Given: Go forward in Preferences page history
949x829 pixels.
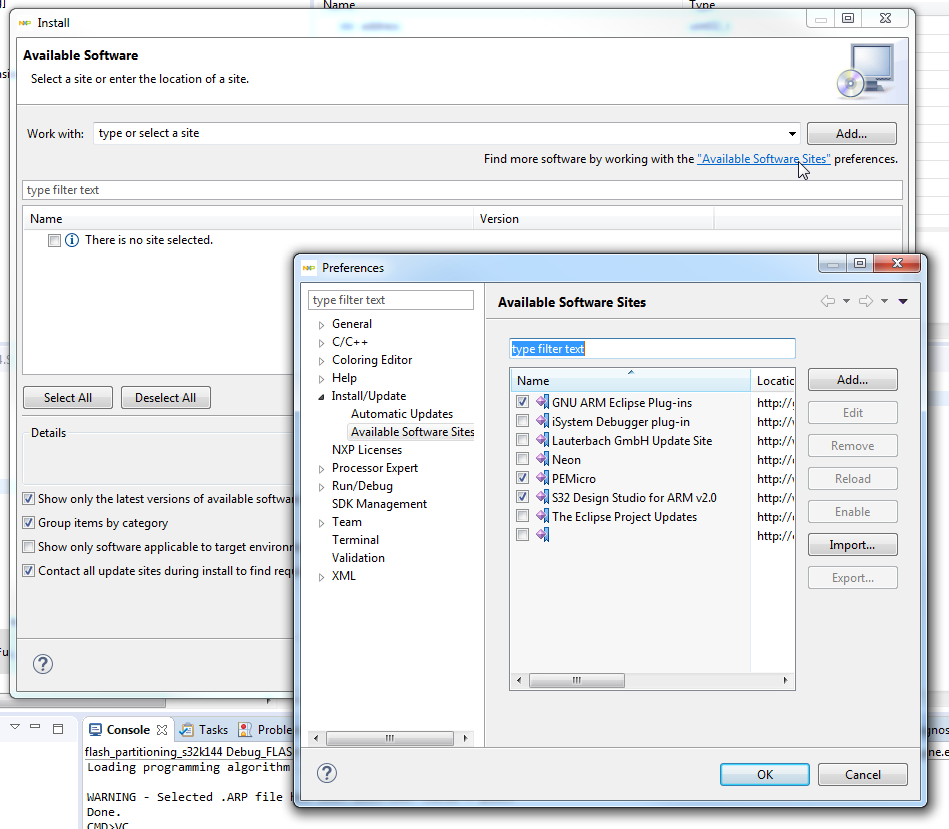Looking at the screenshot, I should (866, 301).
